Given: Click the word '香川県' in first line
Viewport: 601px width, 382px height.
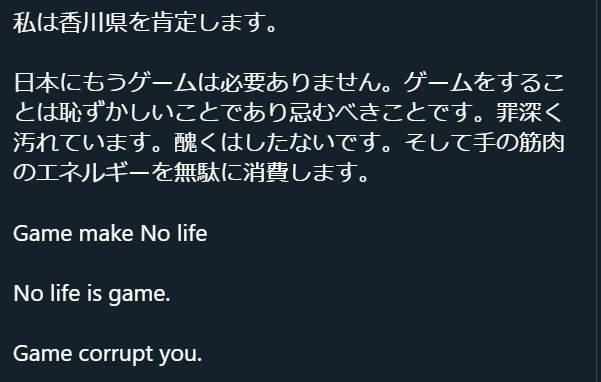Looking at the screenshot, I should (x=94, y=23).
